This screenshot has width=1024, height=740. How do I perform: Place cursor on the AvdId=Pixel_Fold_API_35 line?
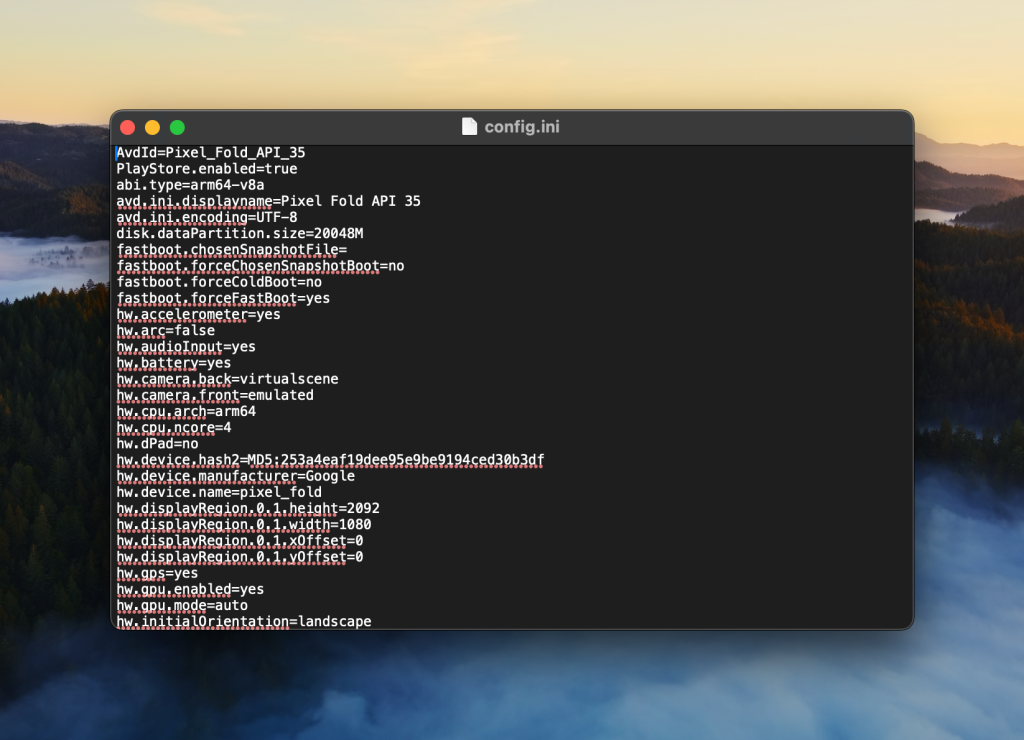(x=211, y=153)
